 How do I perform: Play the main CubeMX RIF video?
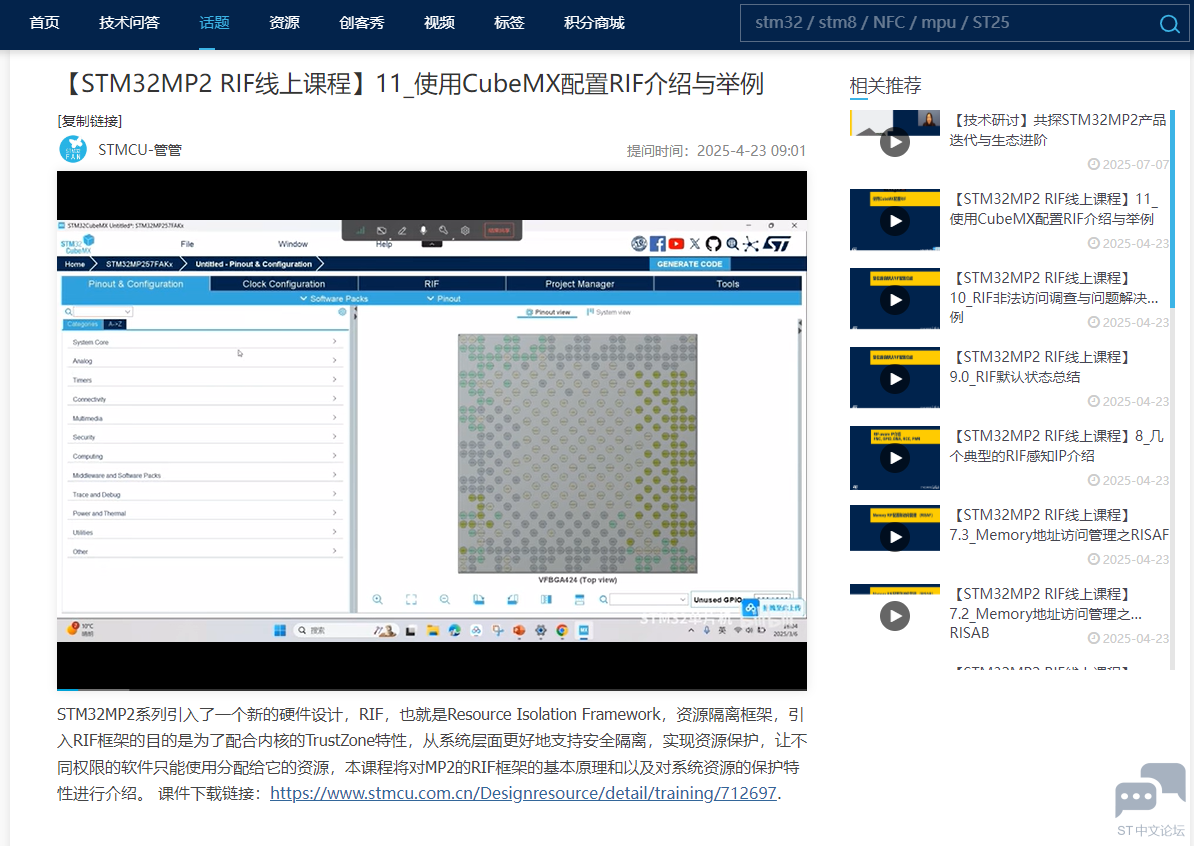pos(432,430)
